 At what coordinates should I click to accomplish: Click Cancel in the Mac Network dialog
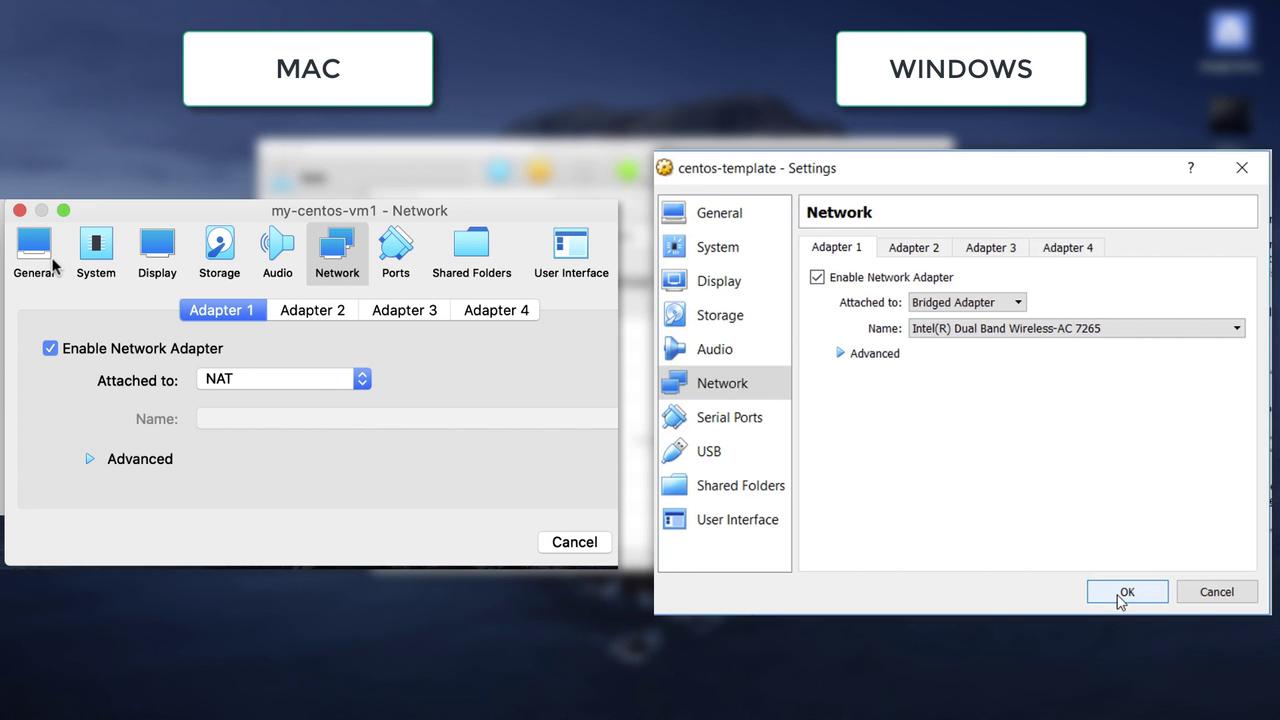[x=574, y=542]
